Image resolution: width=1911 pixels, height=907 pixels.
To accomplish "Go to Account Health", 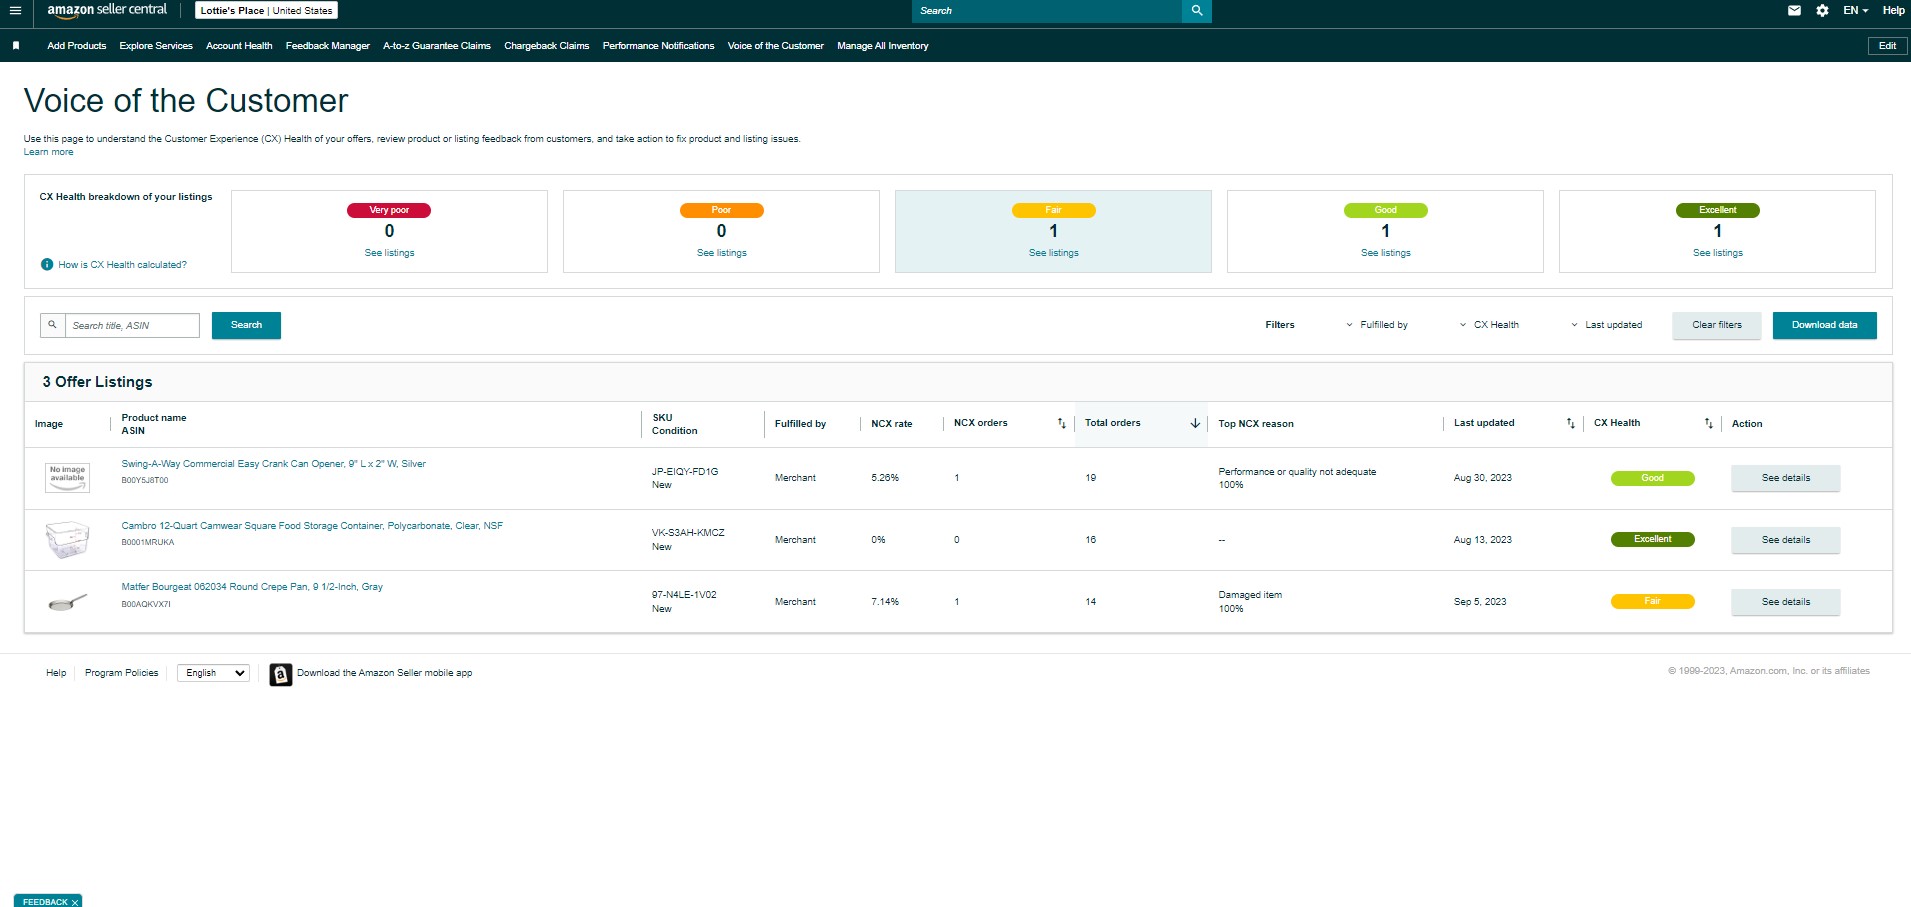I will pyautogui.click(x=239, y=46).
